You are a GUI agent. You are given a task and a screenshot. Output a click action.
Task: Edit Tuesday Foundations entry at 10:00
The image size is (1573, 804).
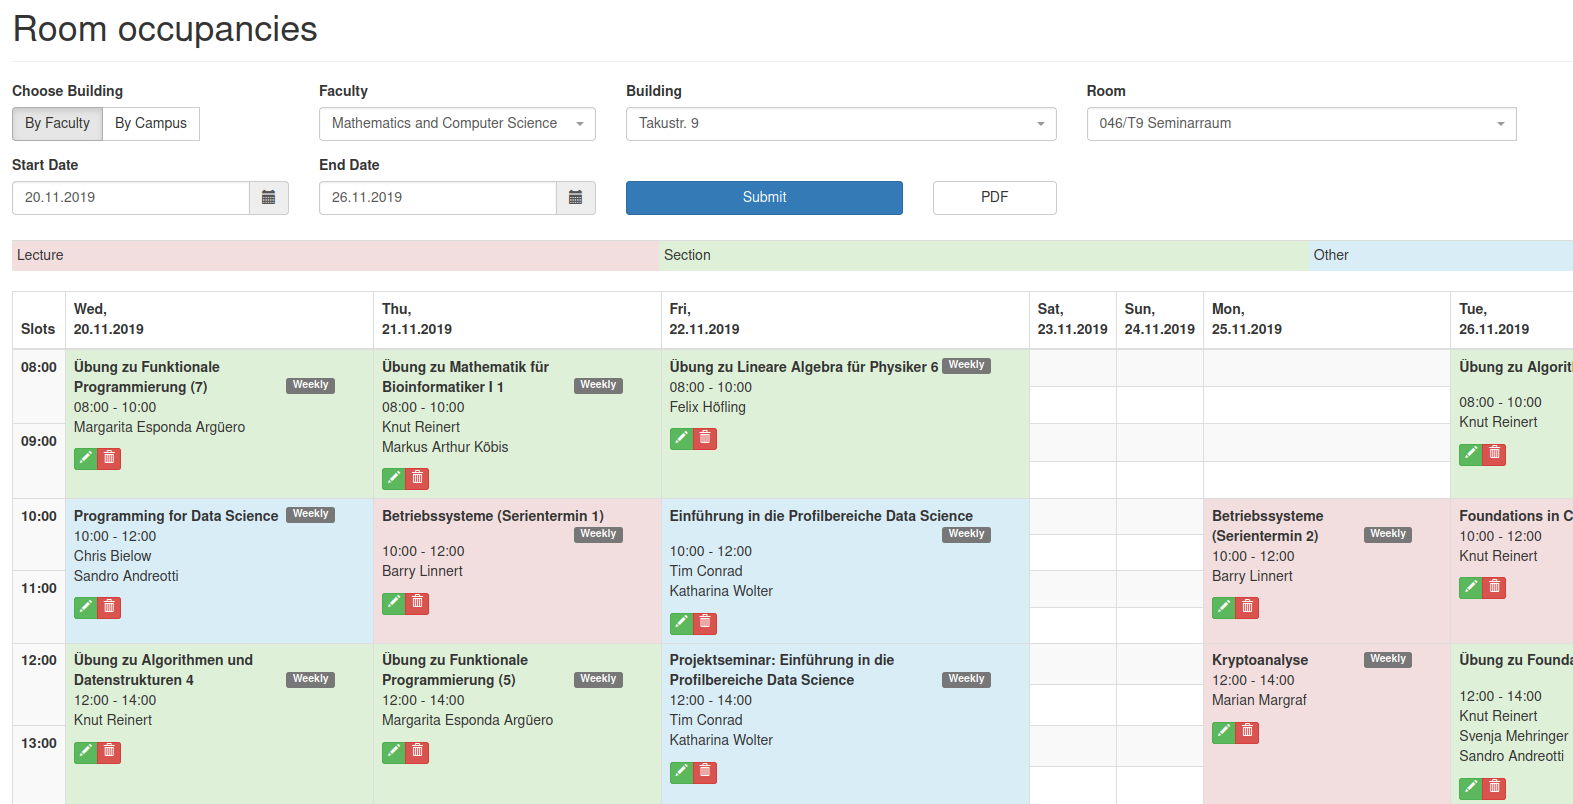[x=1471, y=587]
